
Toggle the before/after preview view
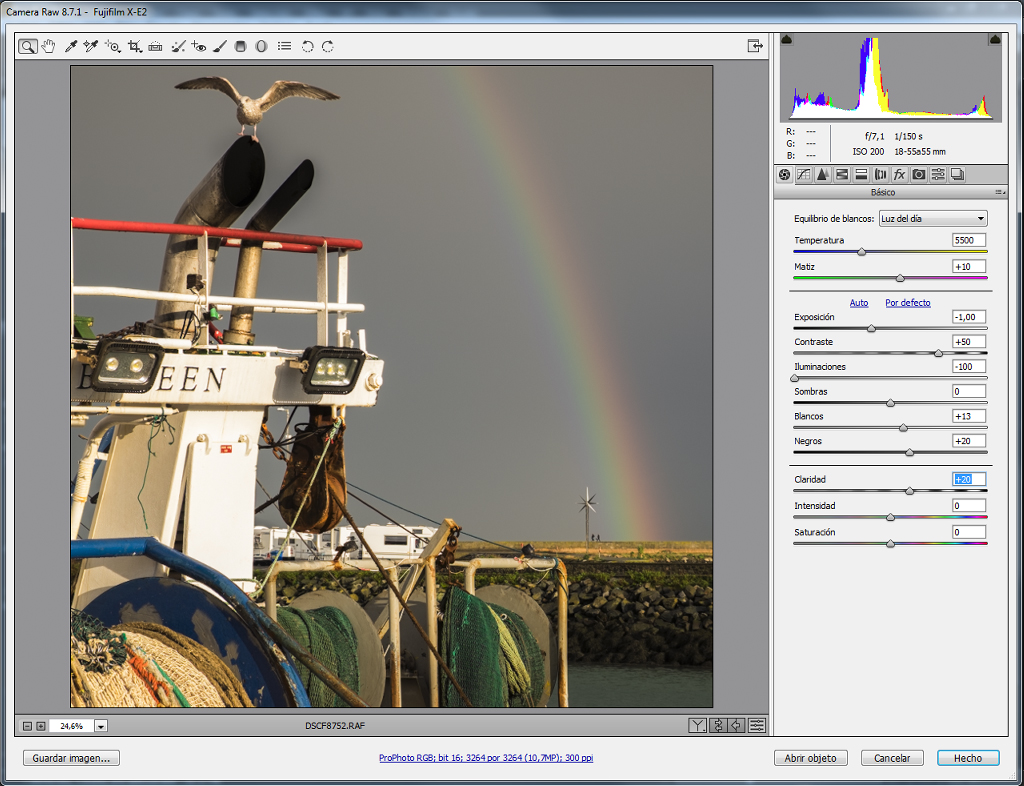pyautogui.click(x=697, y=725)
